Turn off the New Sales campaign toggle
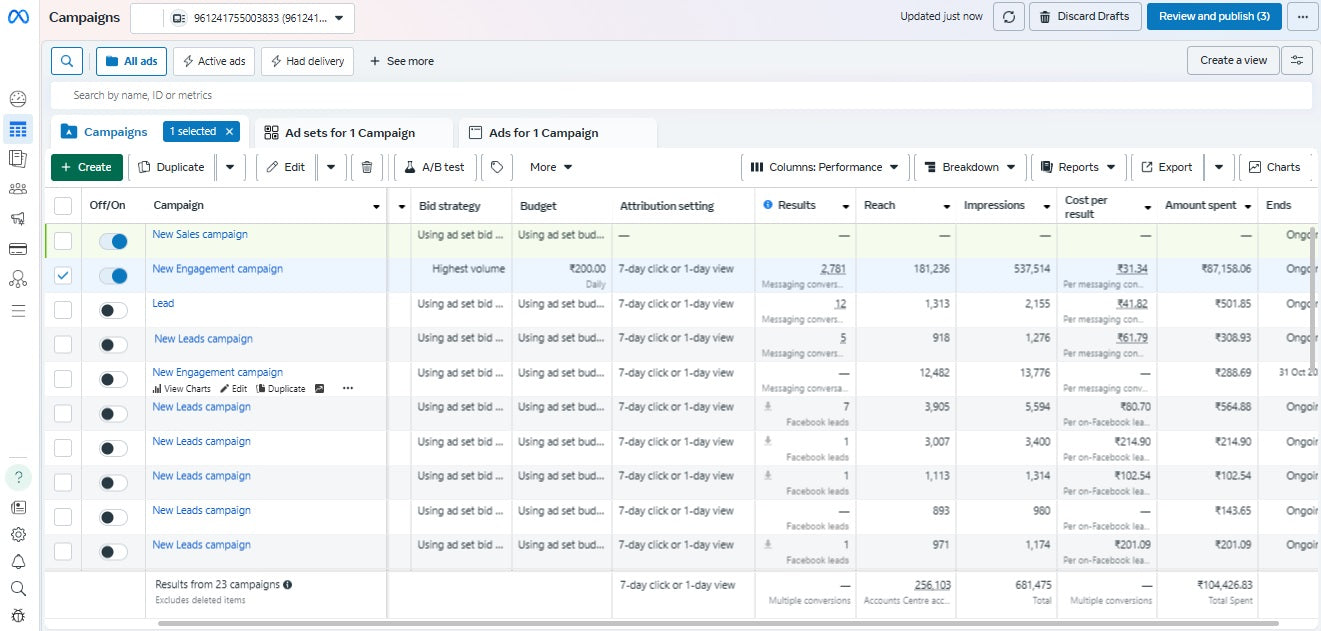This screenshot has height=631, width=1321. [x=113, y=241]
